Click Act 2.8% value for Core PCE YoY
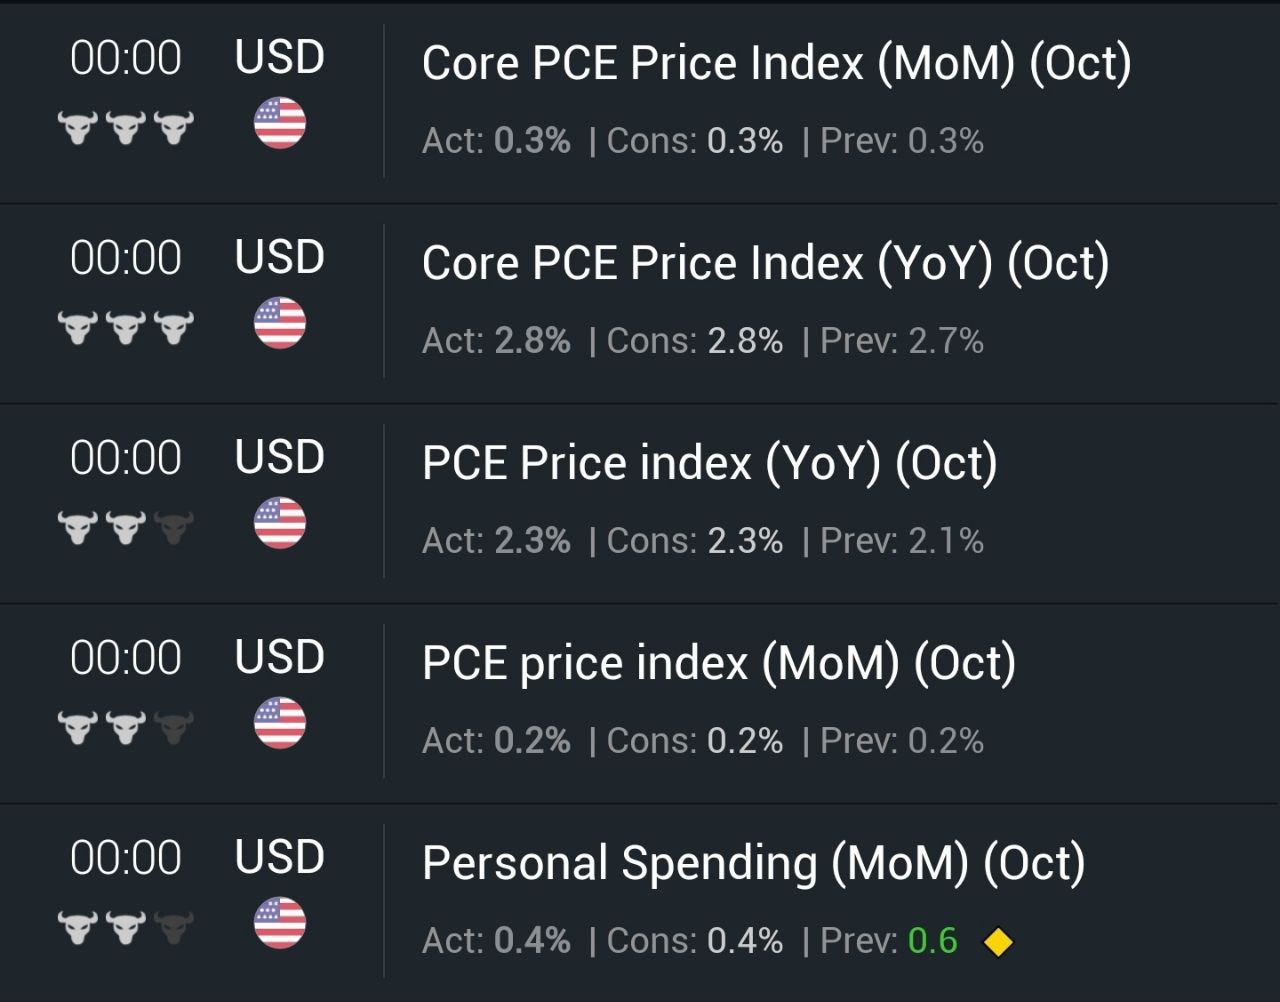Image resolution: width=1280 pixels, height=1002 pixels. pyautogui.click(x=532, y=341)
